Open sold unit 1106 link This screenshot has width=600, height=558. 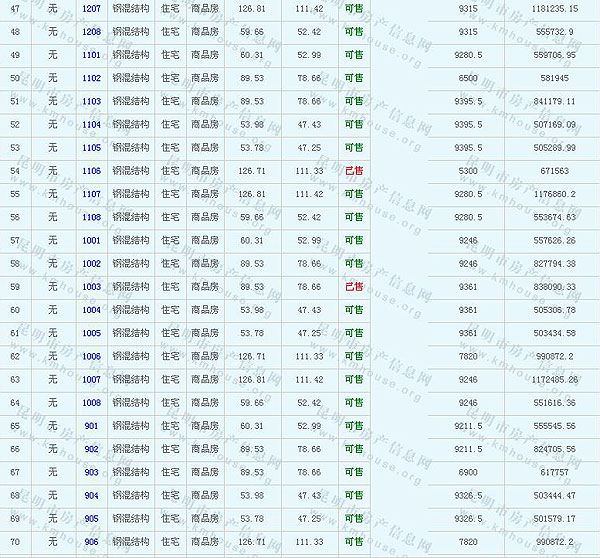[91, 171]
